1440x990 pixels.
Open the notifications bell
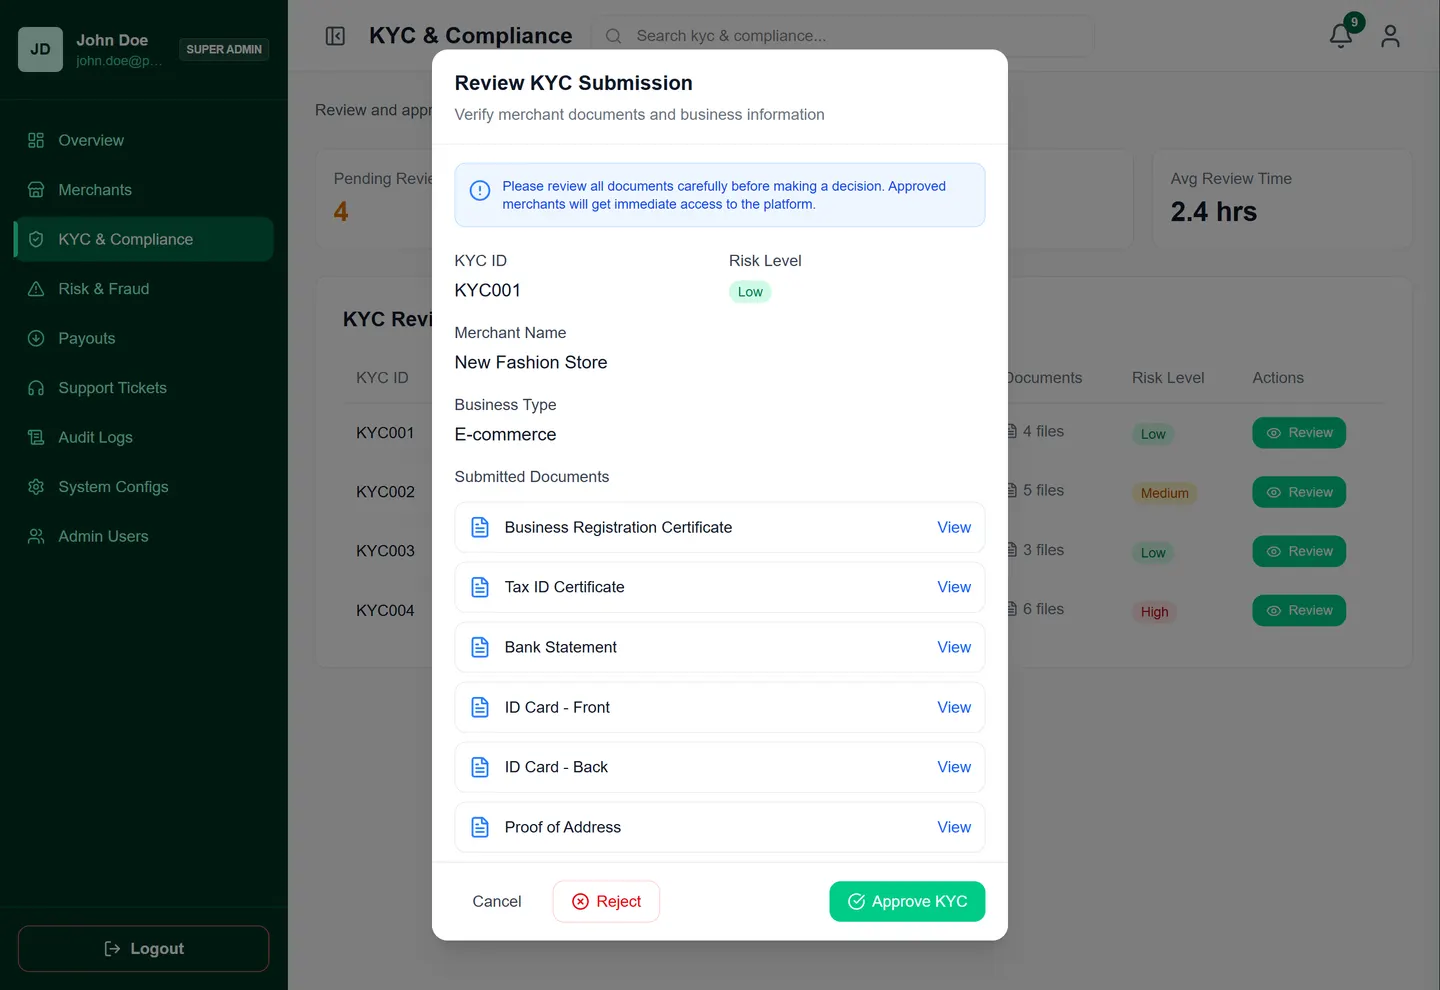coord(1341,36)
